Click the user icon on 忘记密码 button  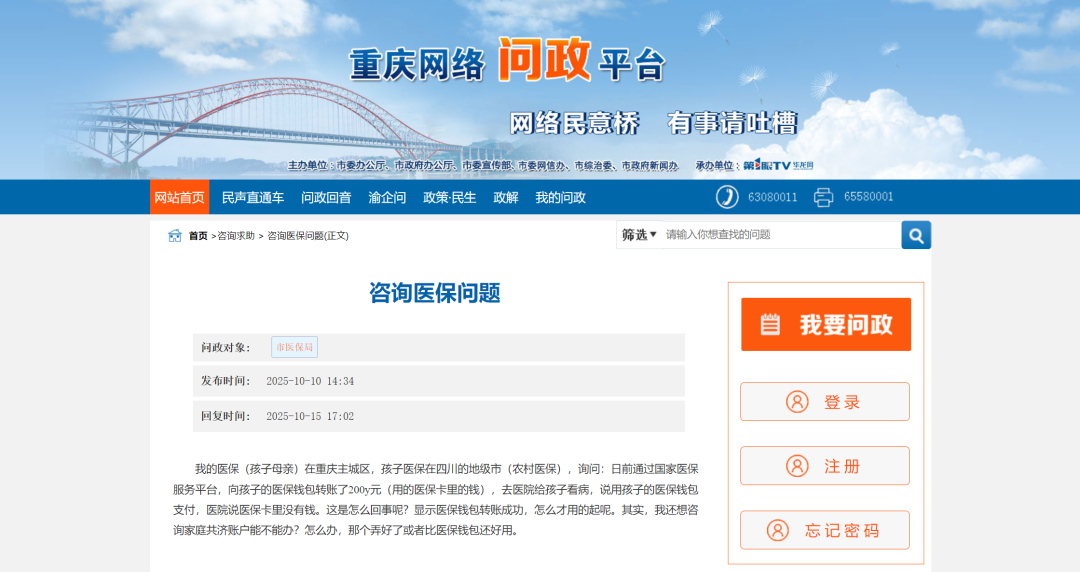pos(778,530)
